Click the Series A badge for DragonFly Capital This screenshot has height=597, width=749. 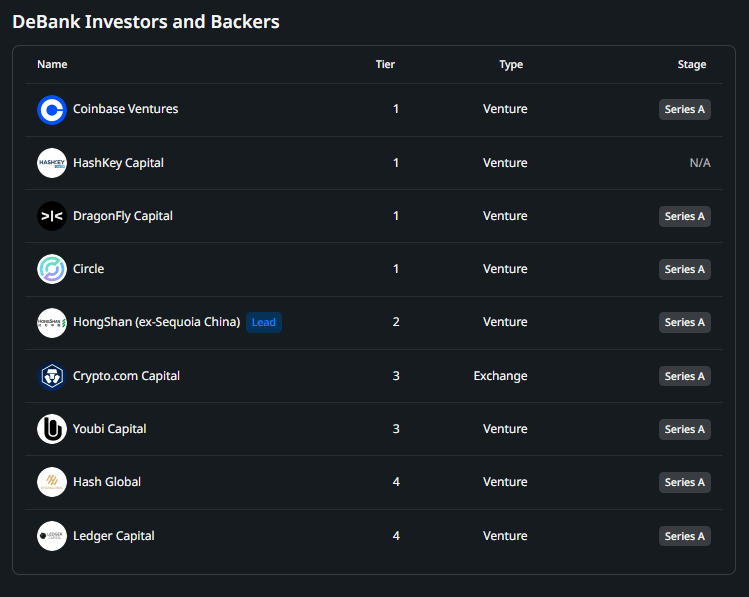685,216
